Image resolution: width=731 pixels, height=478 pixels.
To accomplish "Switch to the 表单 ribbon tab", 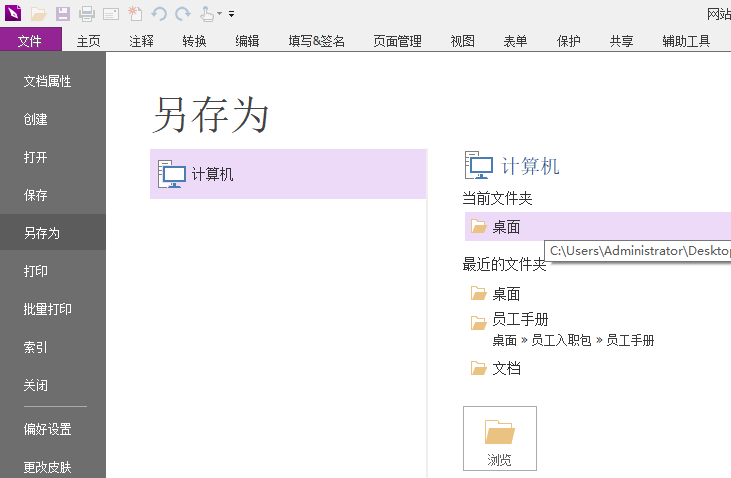I will pyautogui.click(x=515, y=41).
